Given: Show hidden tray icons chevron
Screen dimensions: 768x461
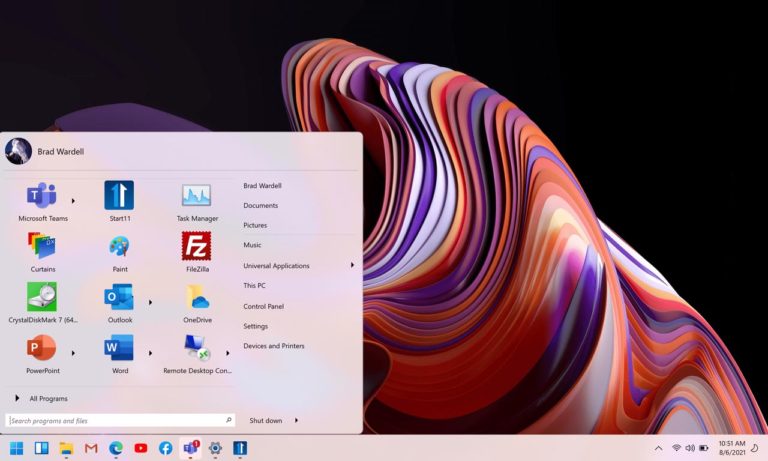Looking at the screenshot, I should pyautogui.click(x=659, y=448).
